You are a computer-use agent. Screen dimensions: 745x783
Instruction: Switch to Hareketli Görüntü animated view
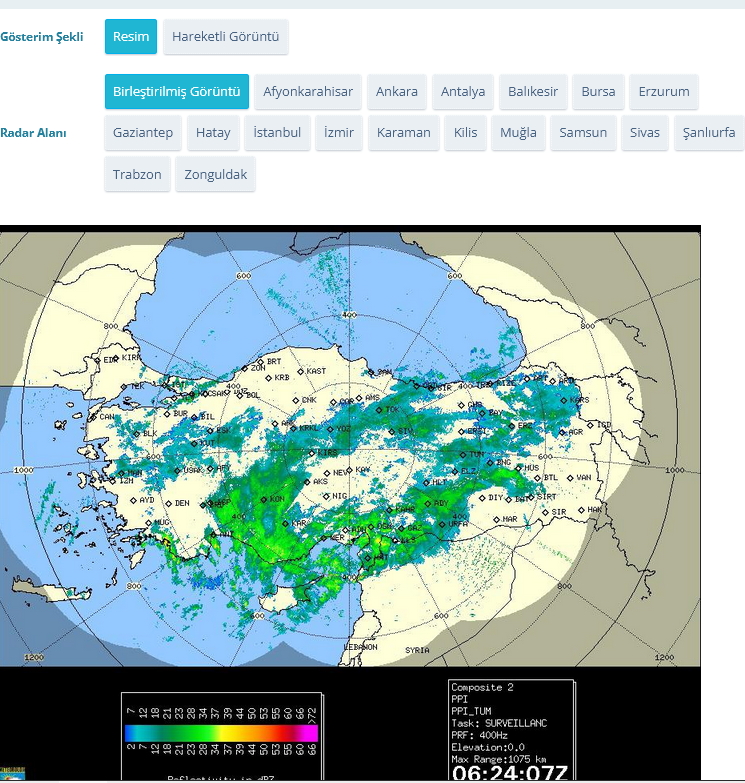point(226,36)
